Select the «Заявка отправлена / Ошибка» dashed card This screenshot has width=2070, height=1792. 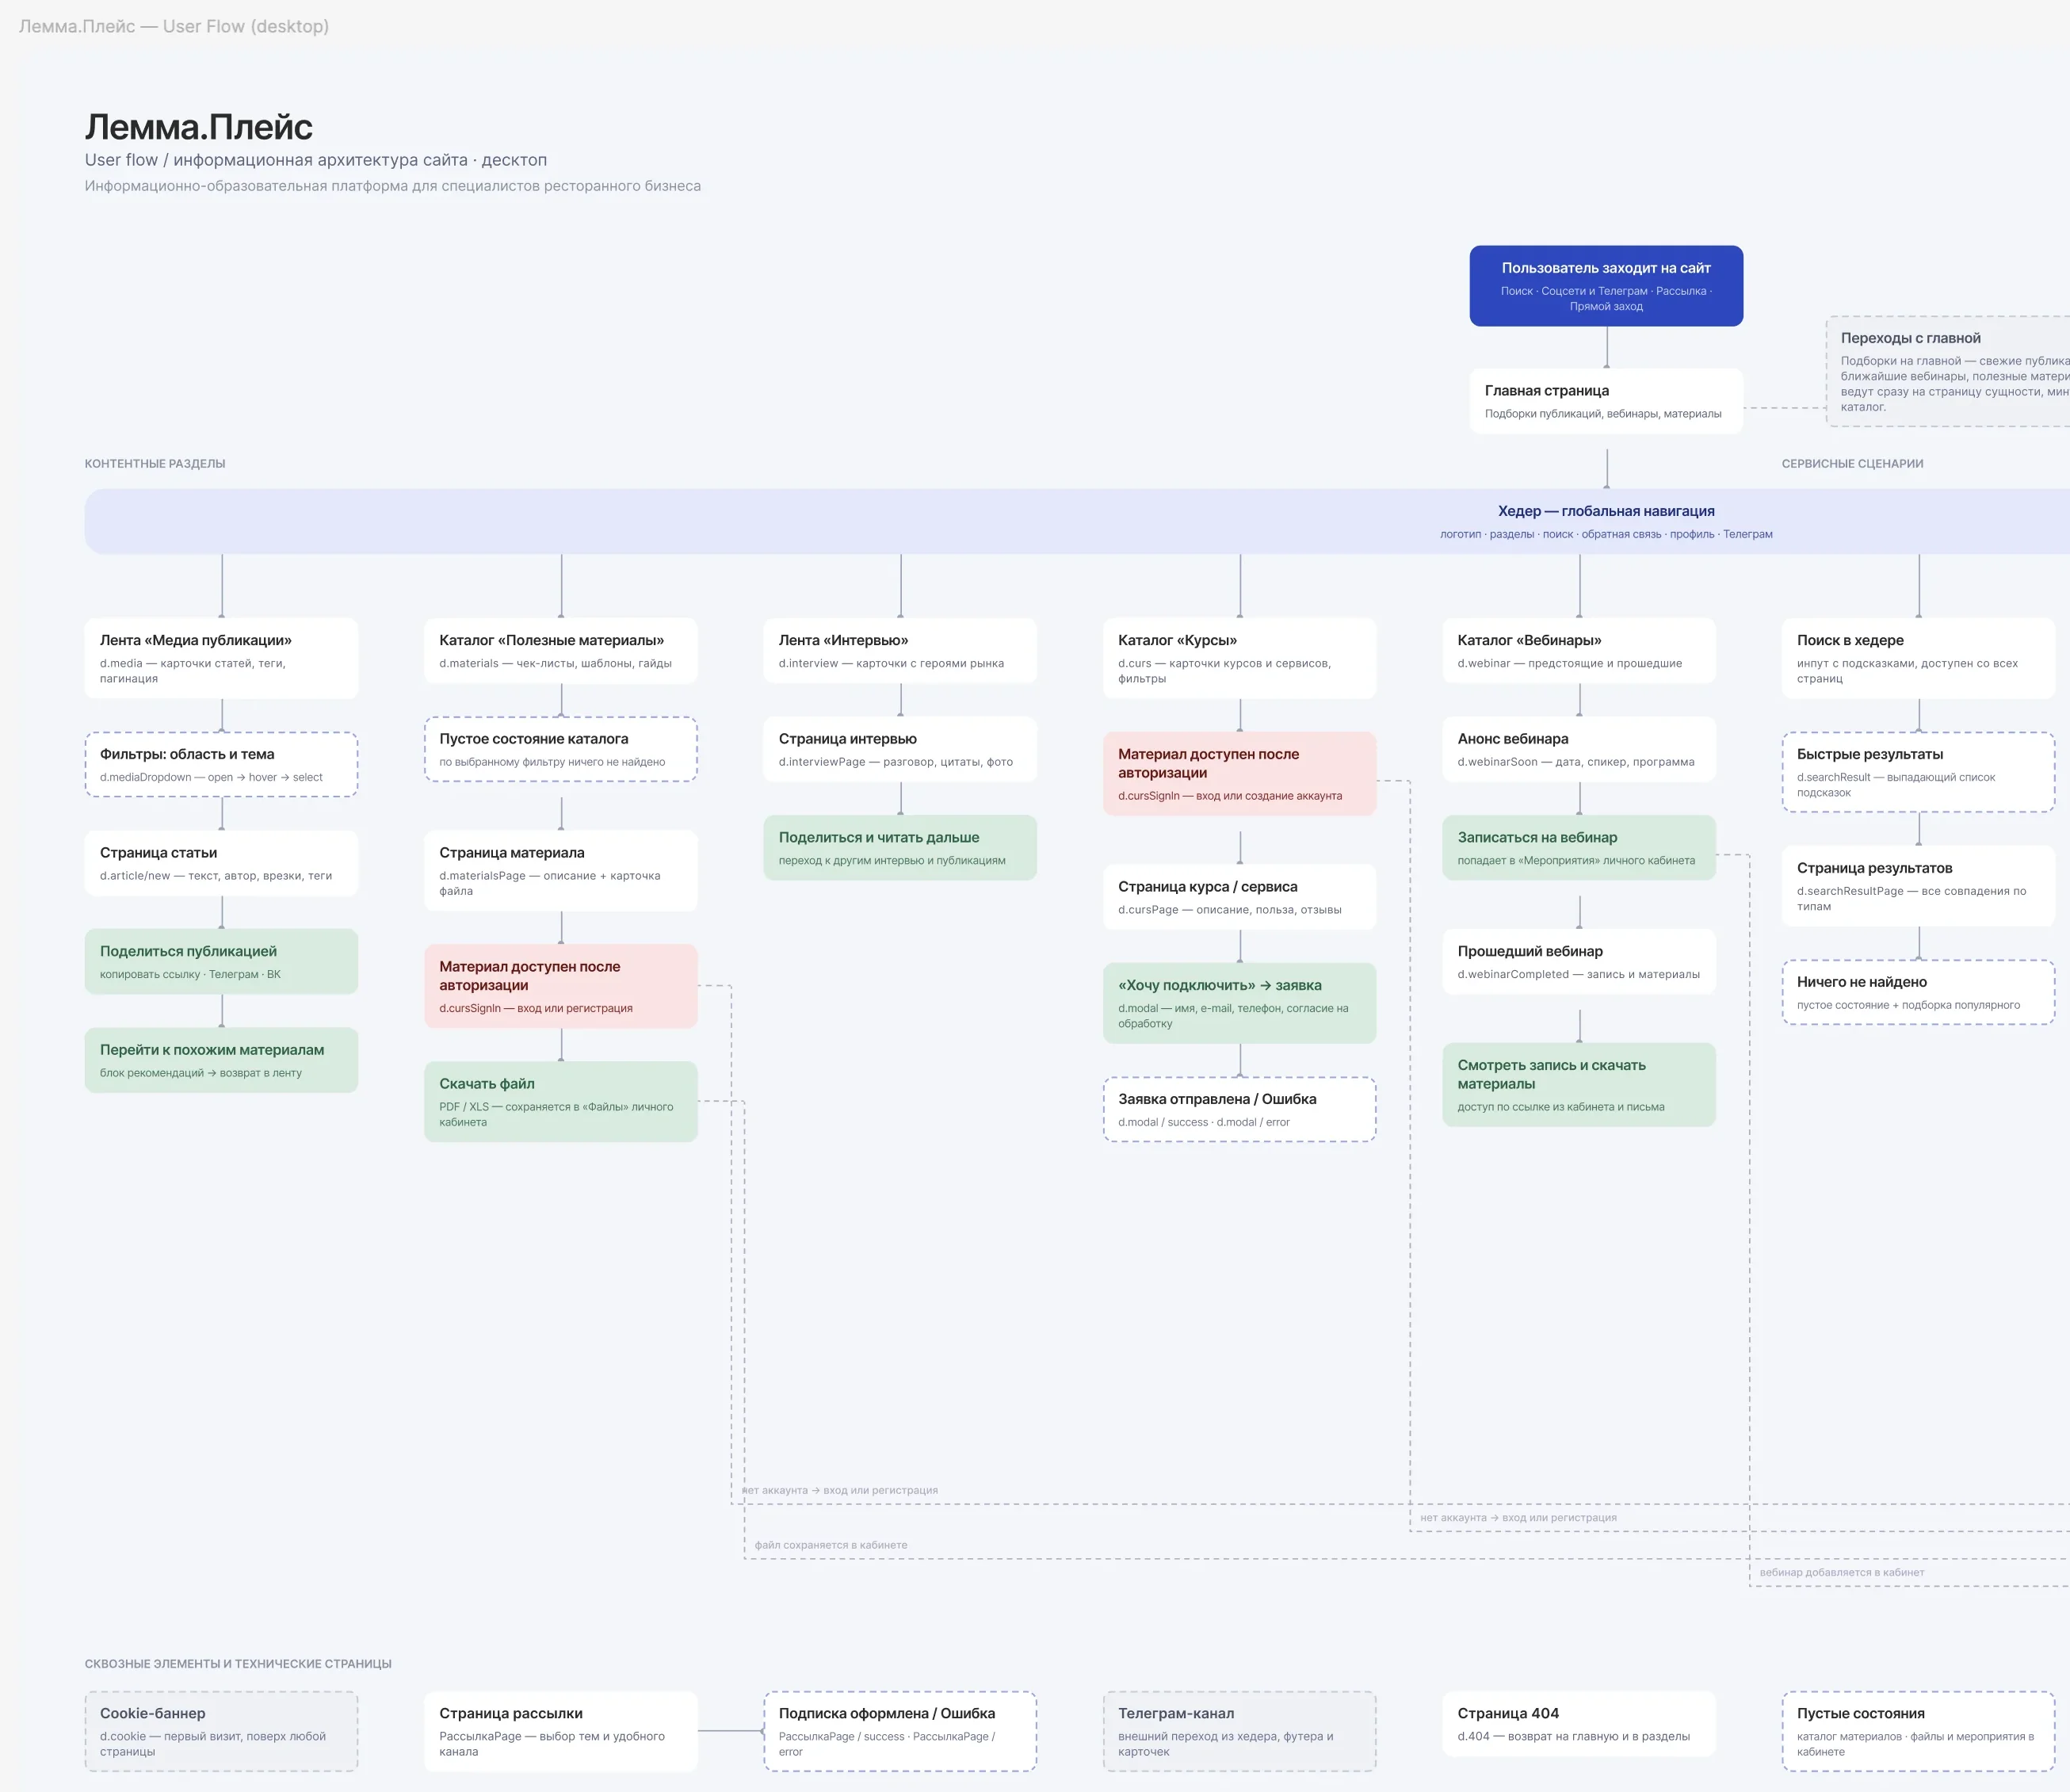click(1240, 1109)
